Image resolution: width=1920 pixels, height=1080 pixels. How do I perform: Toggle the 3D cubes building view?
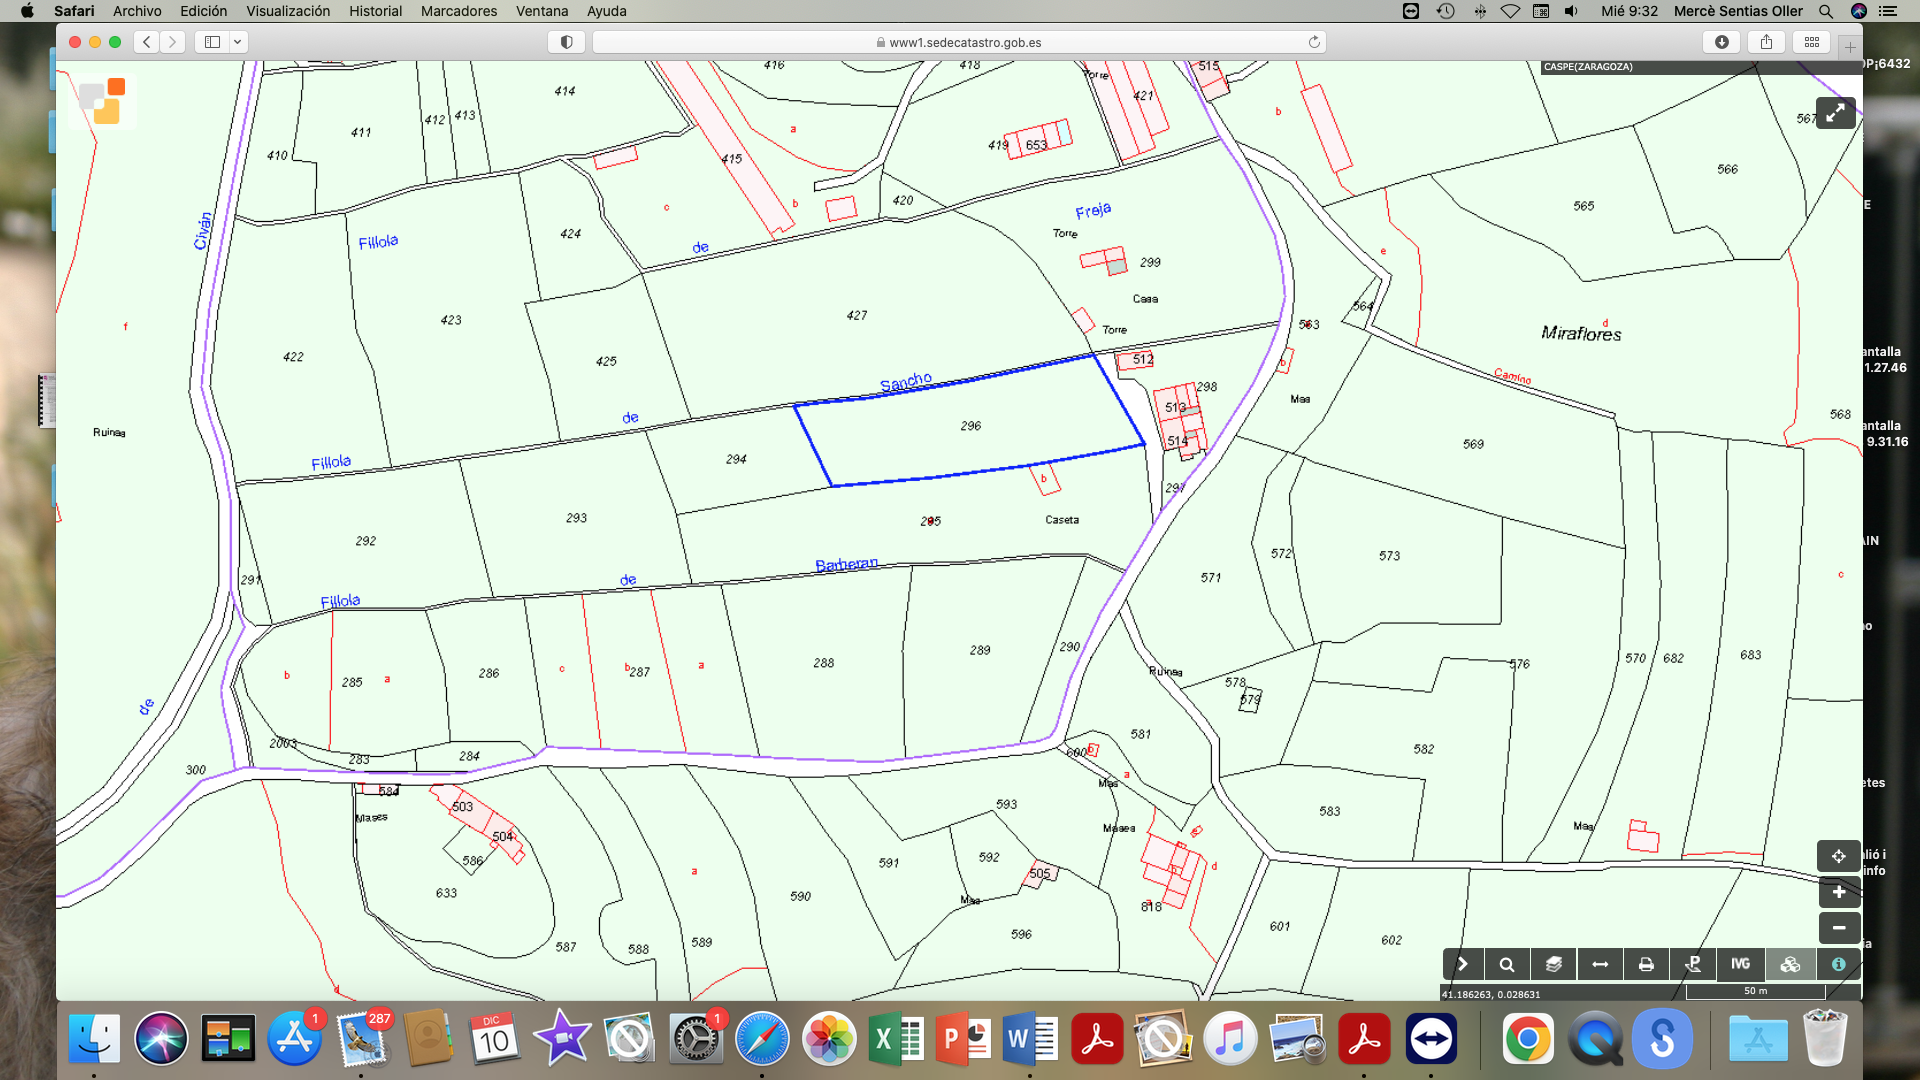(x=1790, y=964)
